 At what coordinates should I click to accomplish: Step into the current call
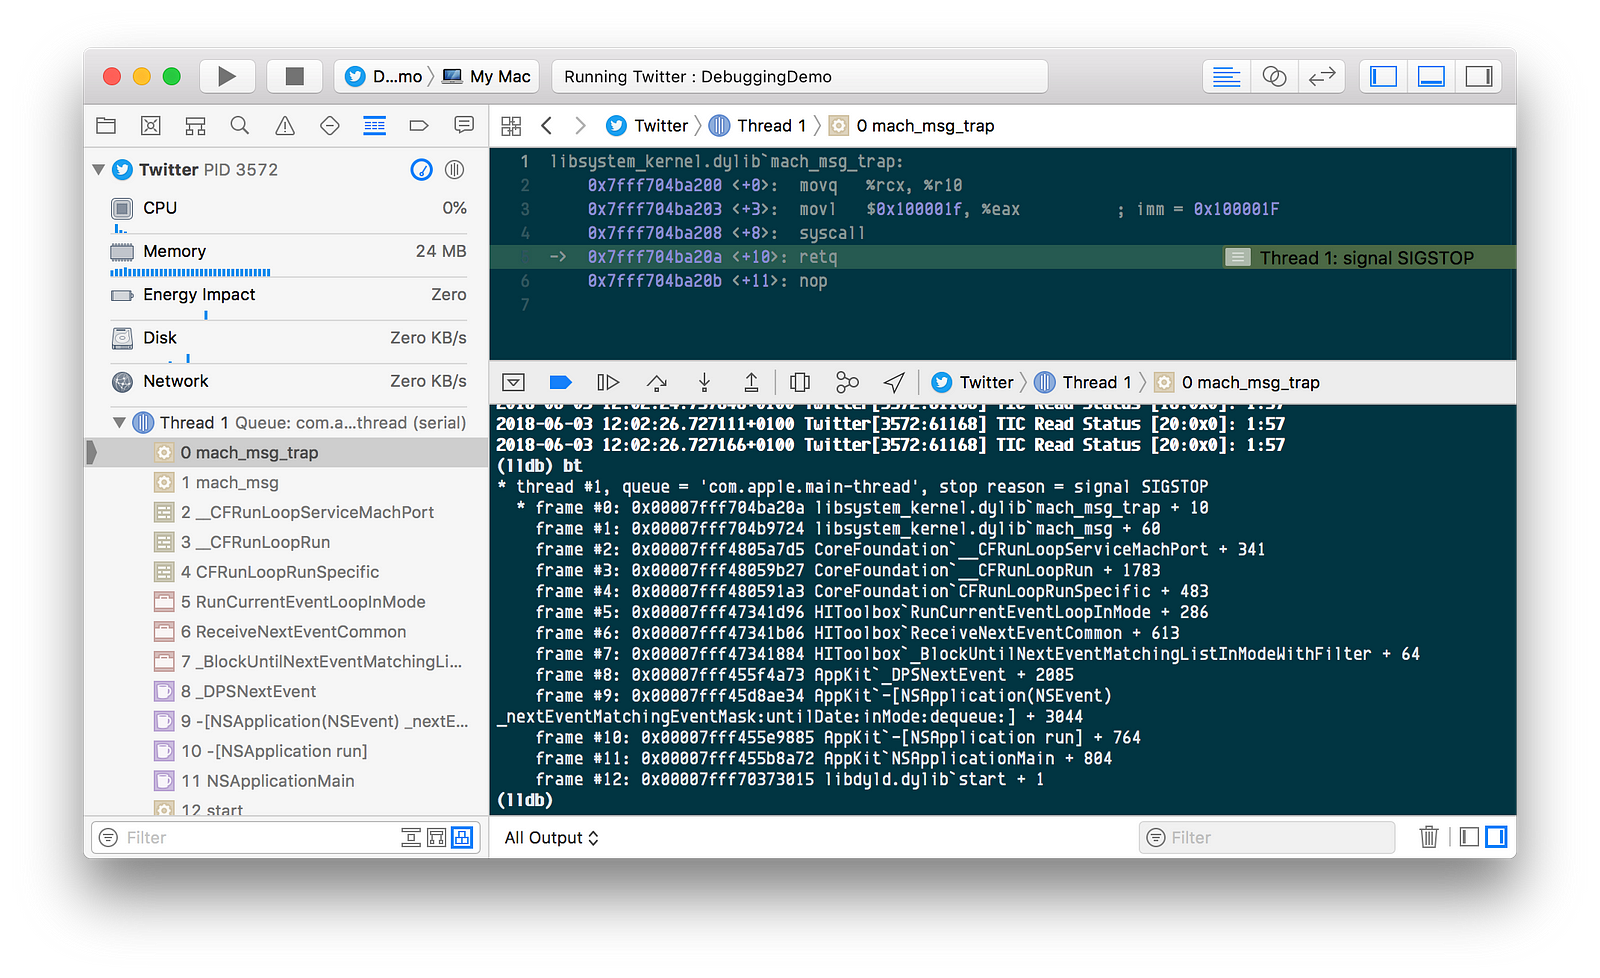[704, 382]
